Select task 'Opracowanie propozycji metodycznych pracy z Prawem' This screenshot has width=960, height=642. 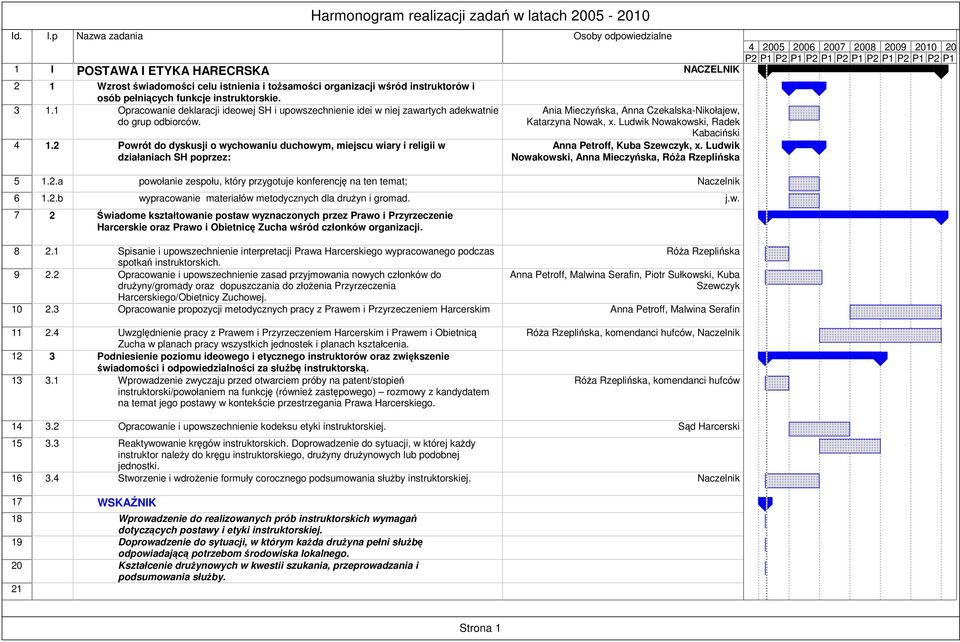pos(304,309)
